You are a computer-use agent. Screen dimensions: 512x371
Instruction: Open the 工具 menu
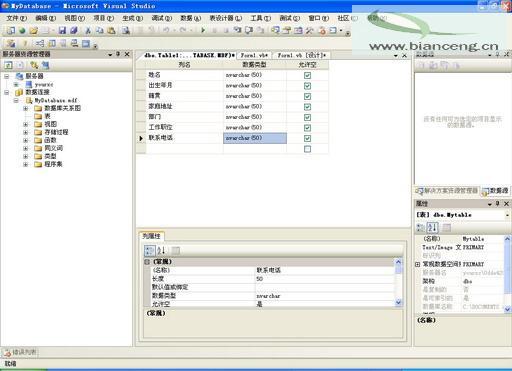[x=260, y=18]
